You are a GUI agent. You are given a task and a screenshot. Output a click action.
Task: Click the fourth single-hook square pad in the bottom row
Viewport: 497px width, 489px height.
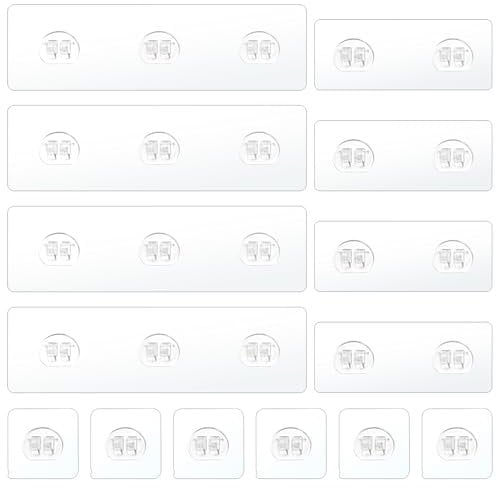pos(291,444)
